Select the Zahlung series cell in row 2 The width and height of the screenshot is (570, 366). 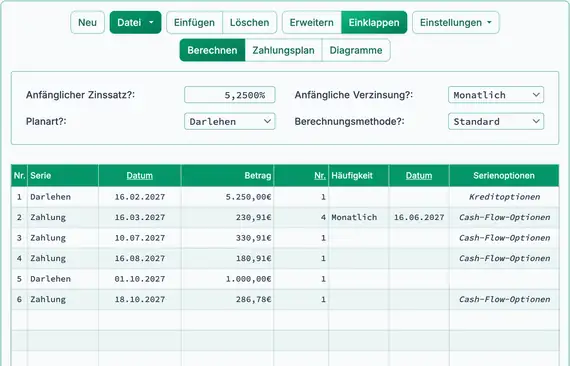pyautogui.click(x=63, y=217)
